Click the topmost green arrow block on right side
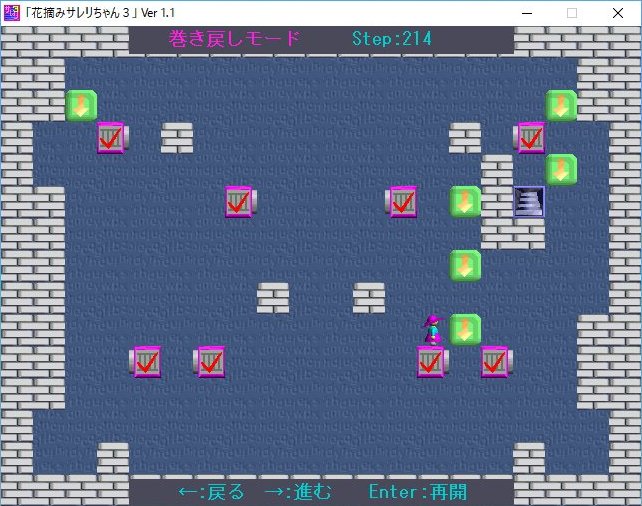642x506 pixels. [x=561, y=105]
